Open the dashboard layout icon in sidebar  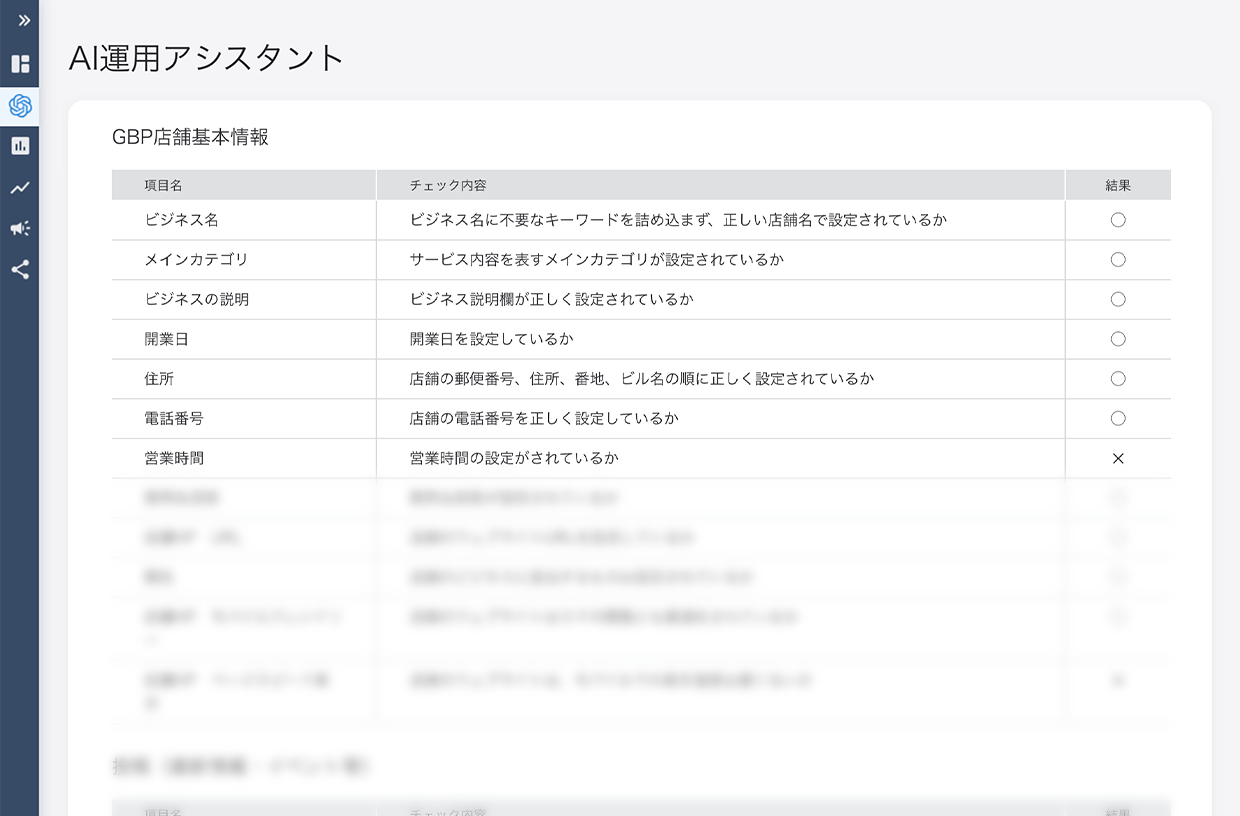click(20, 64)
